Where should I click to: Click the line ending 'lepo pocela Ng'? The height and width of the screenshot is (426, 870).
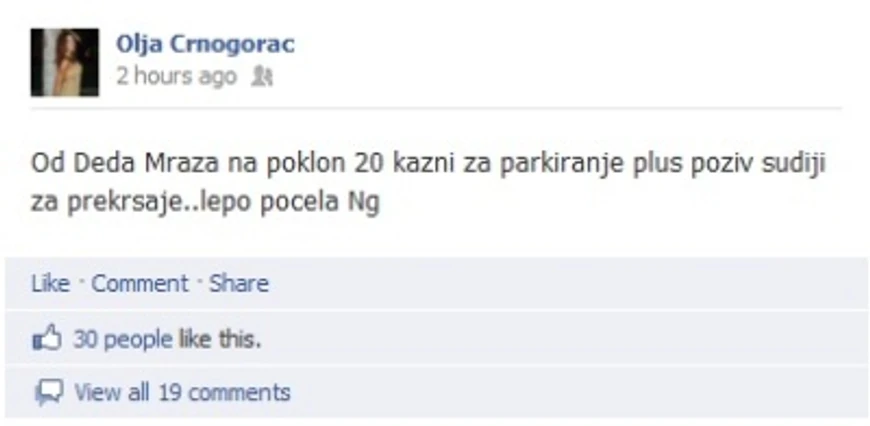205,203
